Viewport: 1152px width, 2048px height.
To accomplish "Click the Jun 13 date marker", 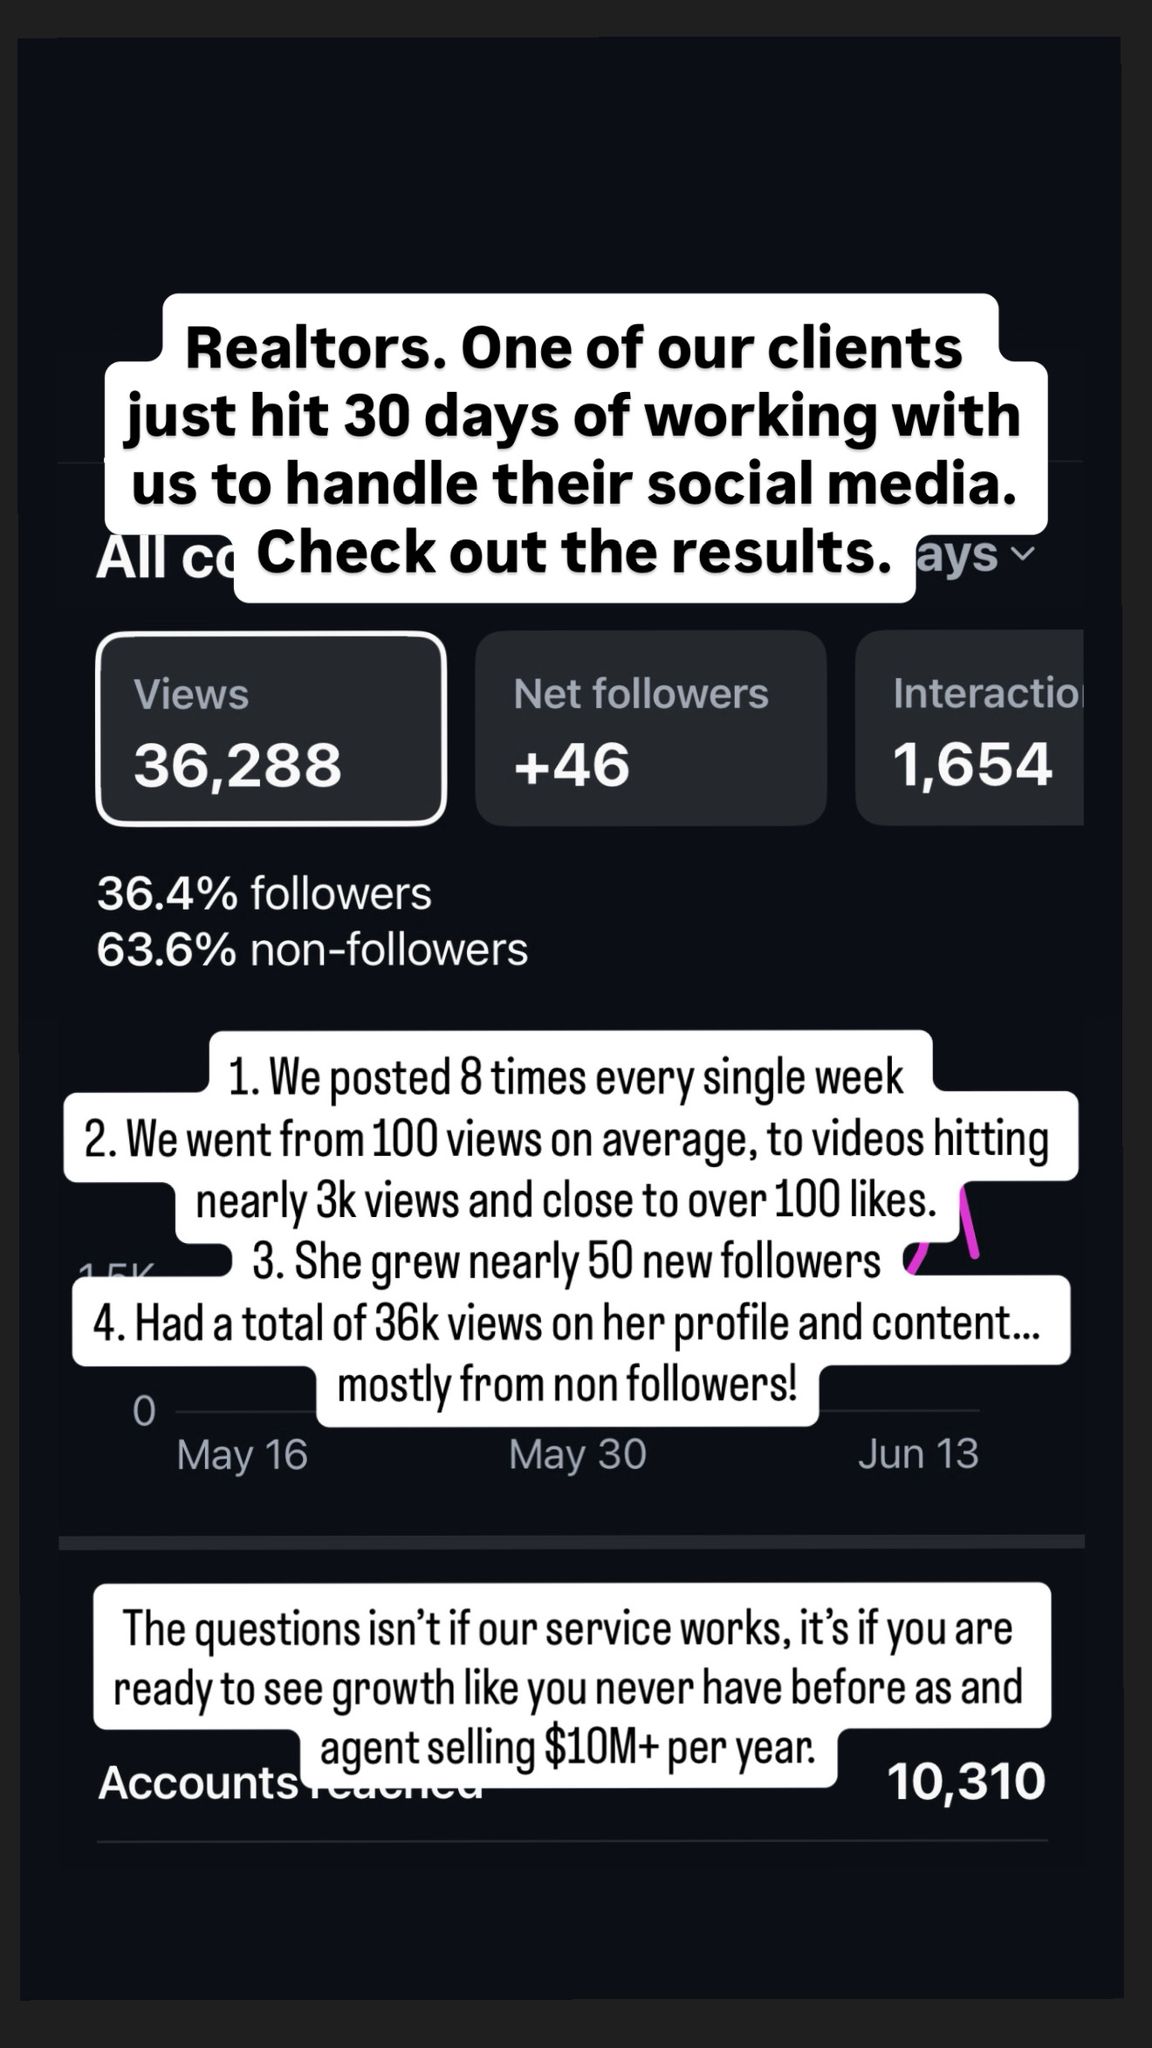I will point(918,1454).
